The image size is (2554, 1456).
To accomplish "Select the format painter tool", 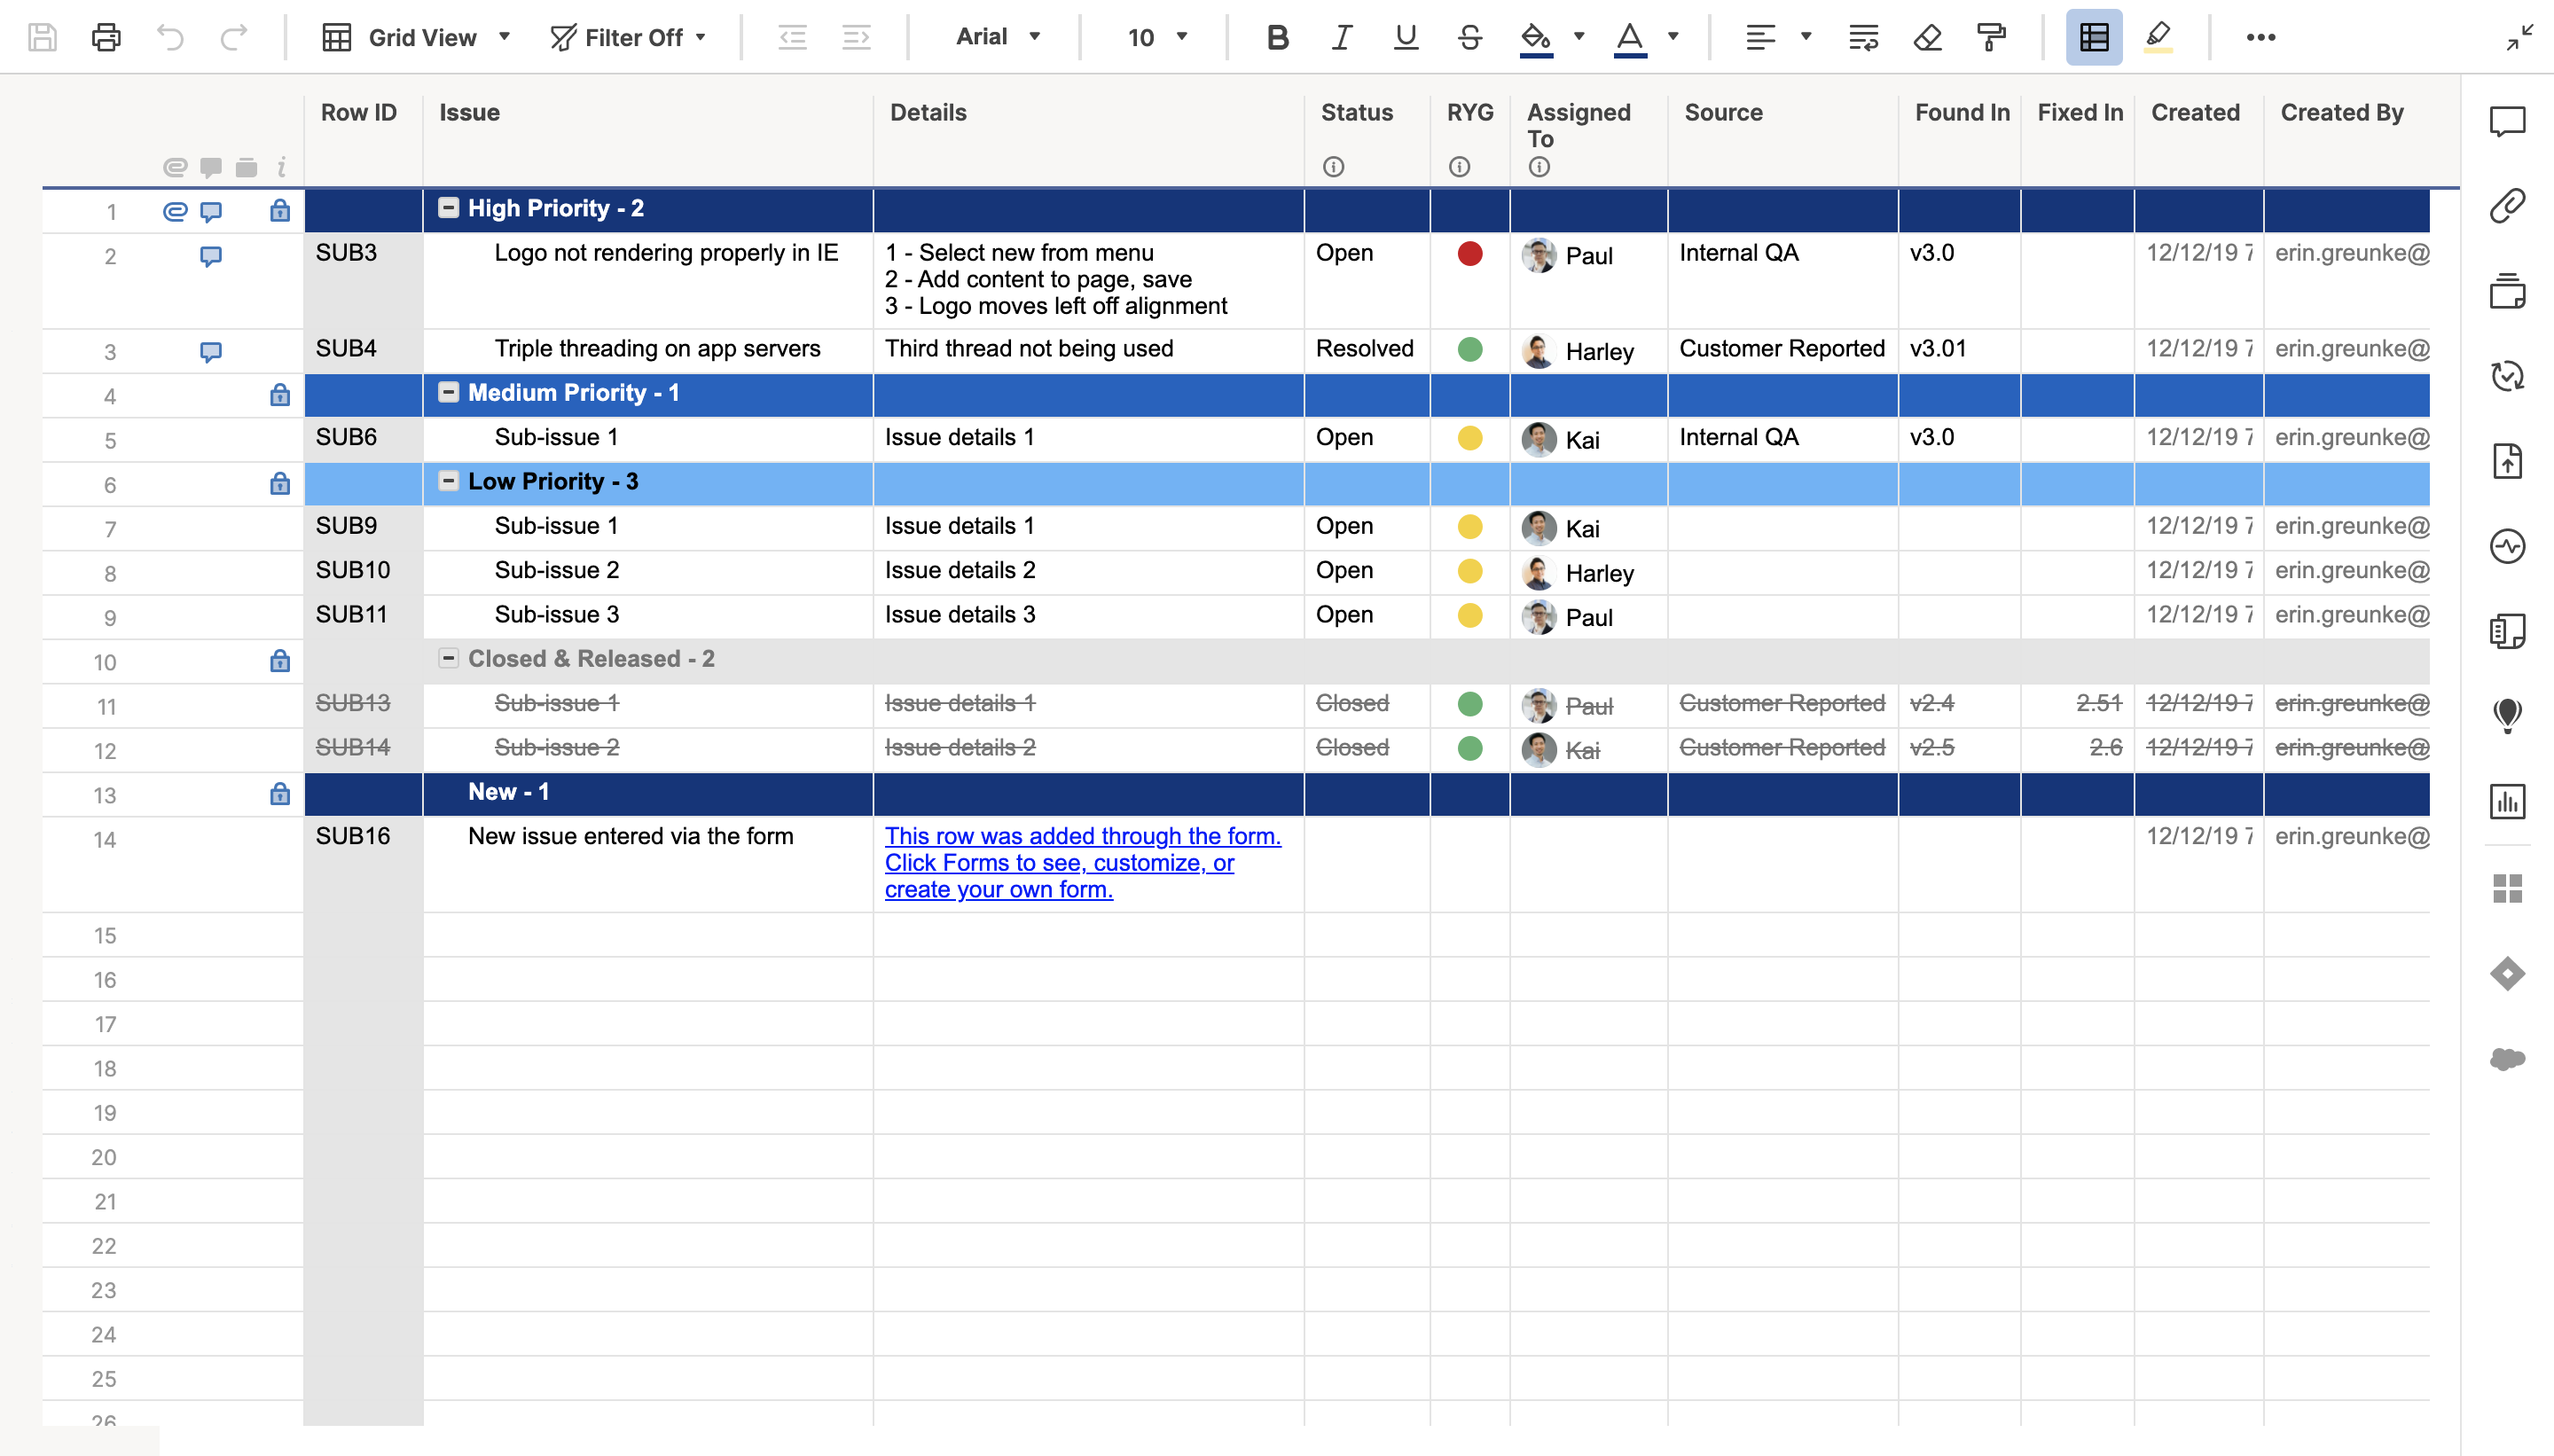I will (x=1991, y=38).
